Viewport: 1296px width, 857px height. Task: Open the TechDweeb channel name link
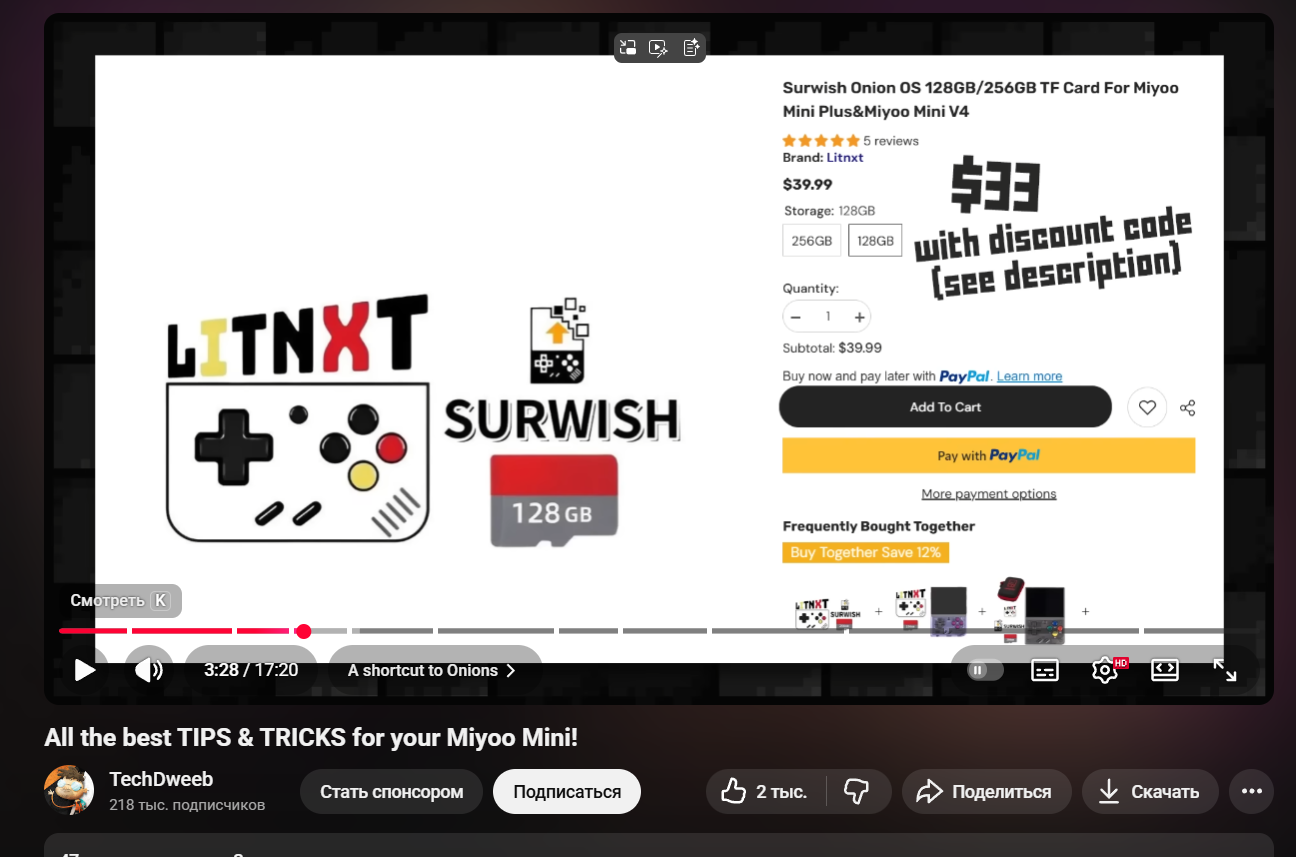(x=161, y=780)
